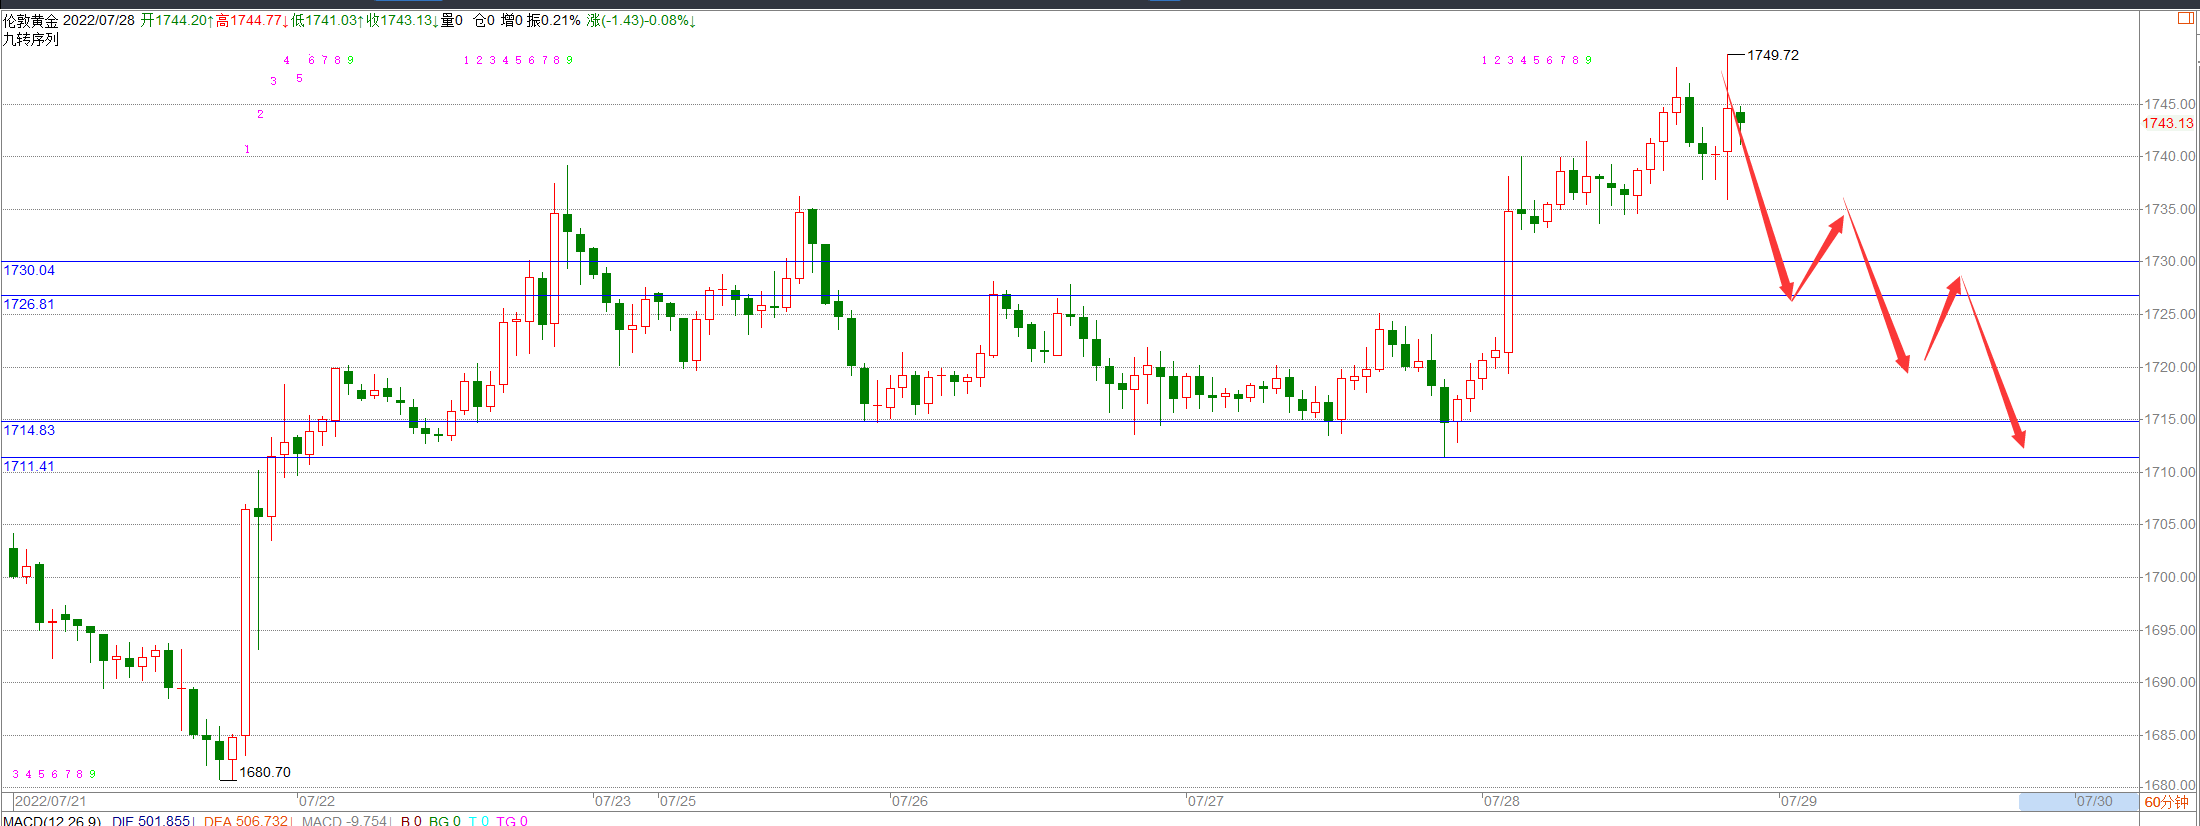Click the blue DIF 501.855 value
This screenshot has width=2200, height=826.
pyautogui.click(x=151, y=821)
